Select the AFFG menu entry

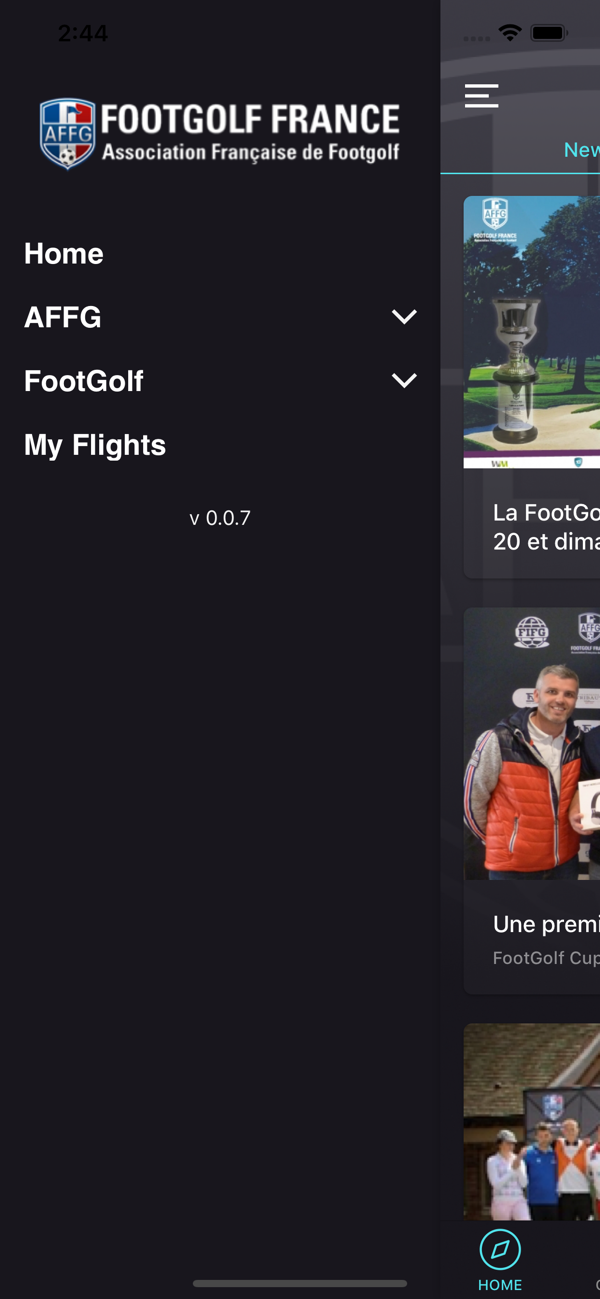click(63, 317)
